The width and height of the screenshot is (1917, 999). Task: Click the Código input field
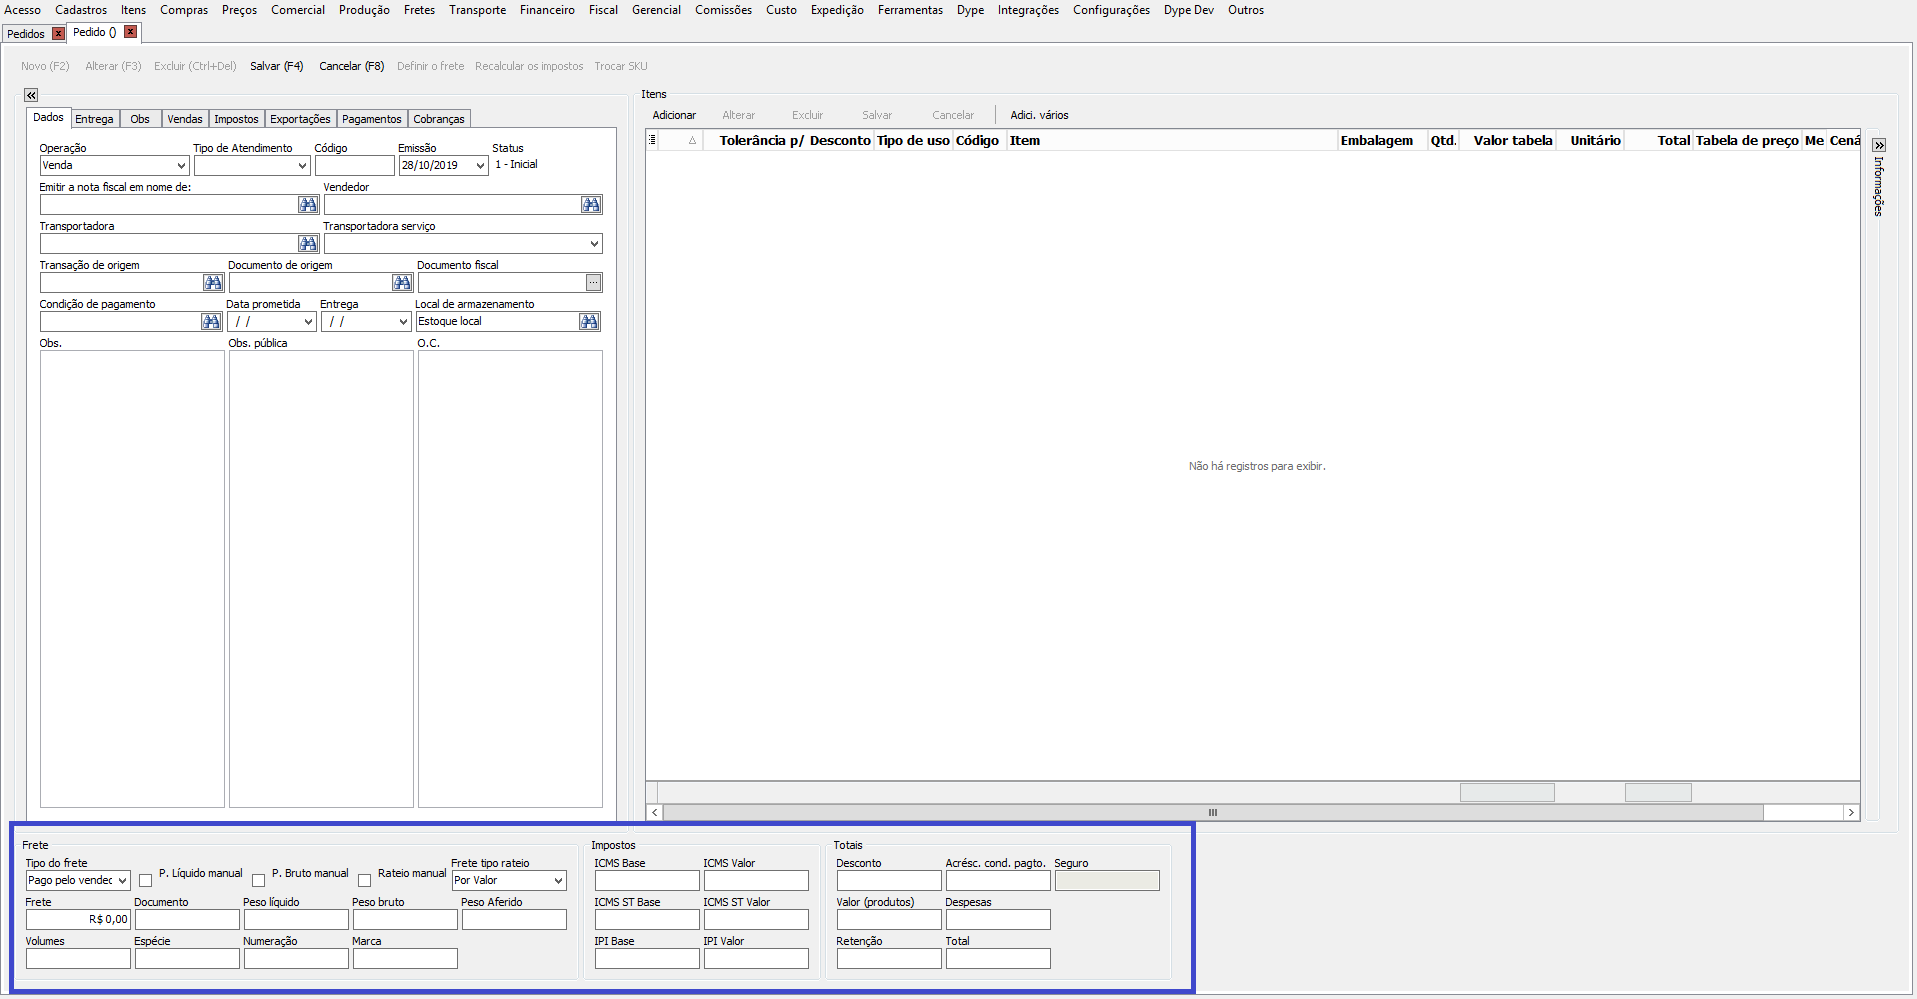pyautogui.click(x=354, y=166)
